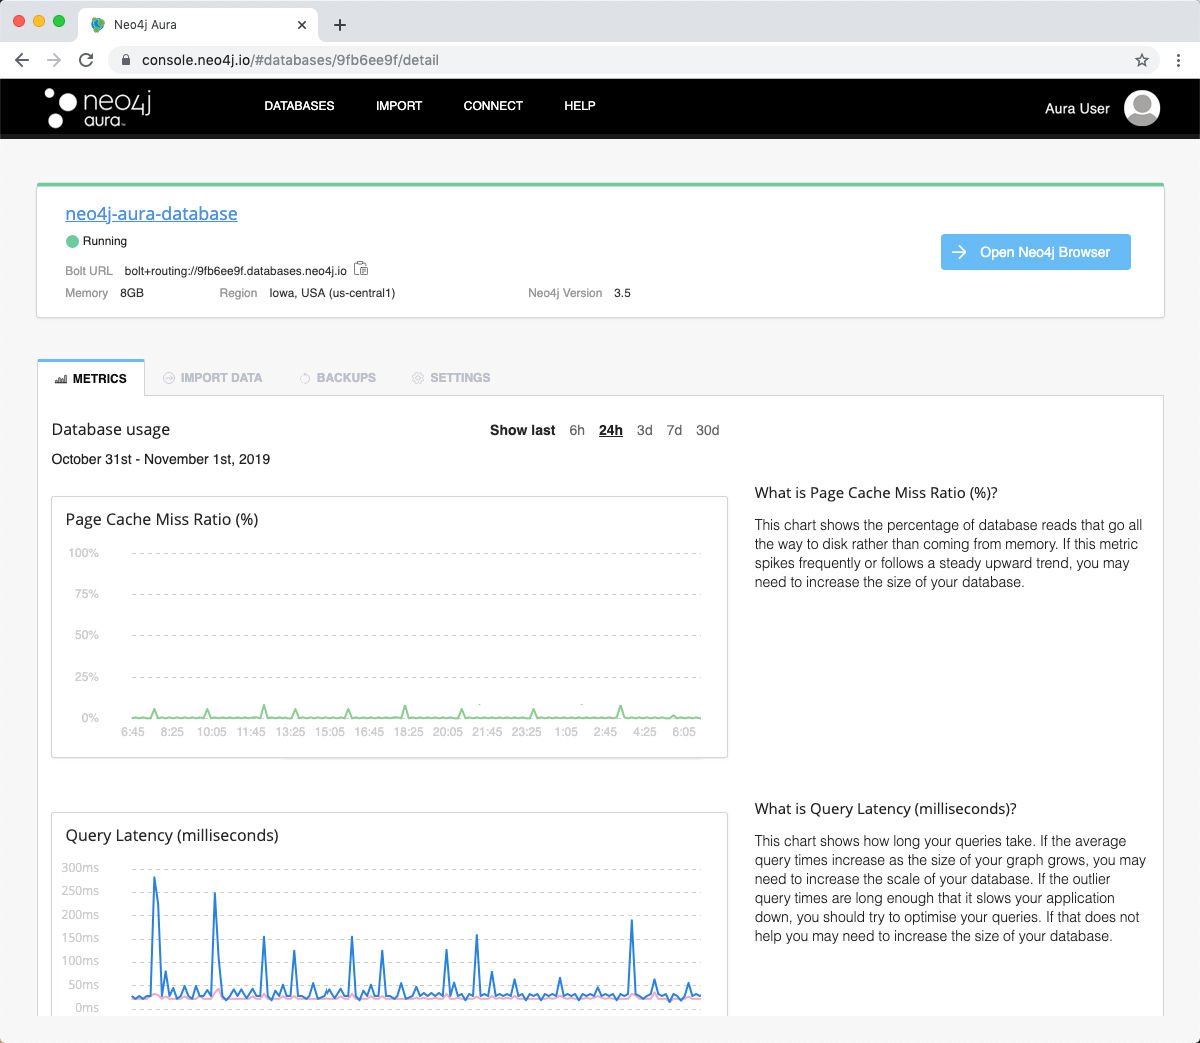The width and height of the screenshot is (1200, 1043).
Task: Click 'What is Query Latency (milliseconds)?' heading
Action: coord(885,809)
